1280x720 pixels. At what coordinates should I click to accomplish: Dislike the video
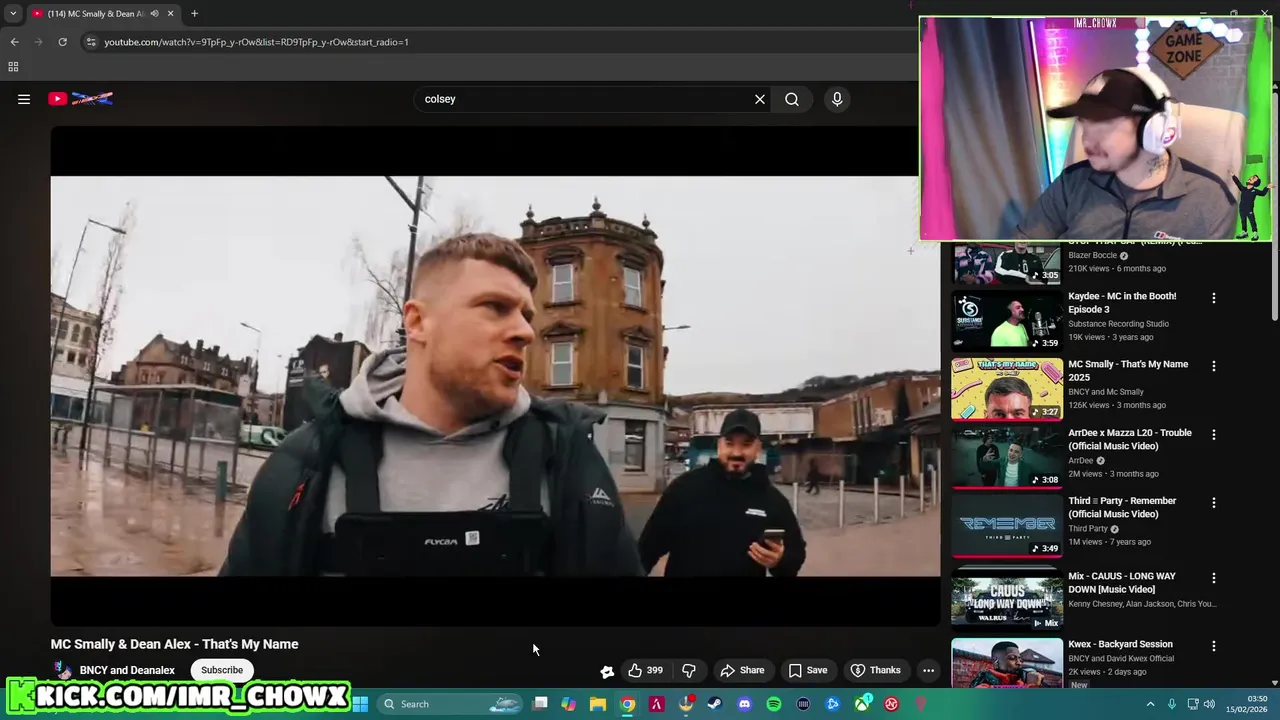pos(689,670)
